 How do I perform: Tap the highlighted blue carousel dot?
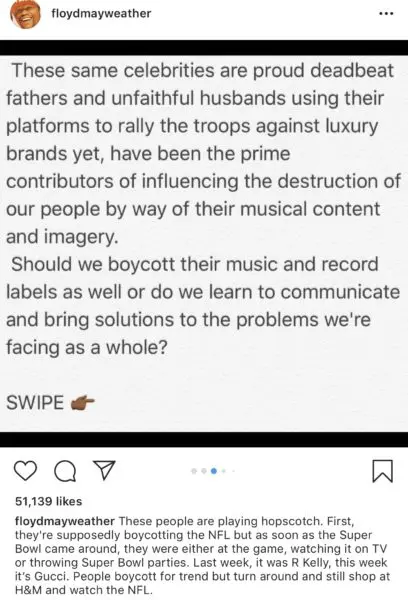tap(214, 471)
